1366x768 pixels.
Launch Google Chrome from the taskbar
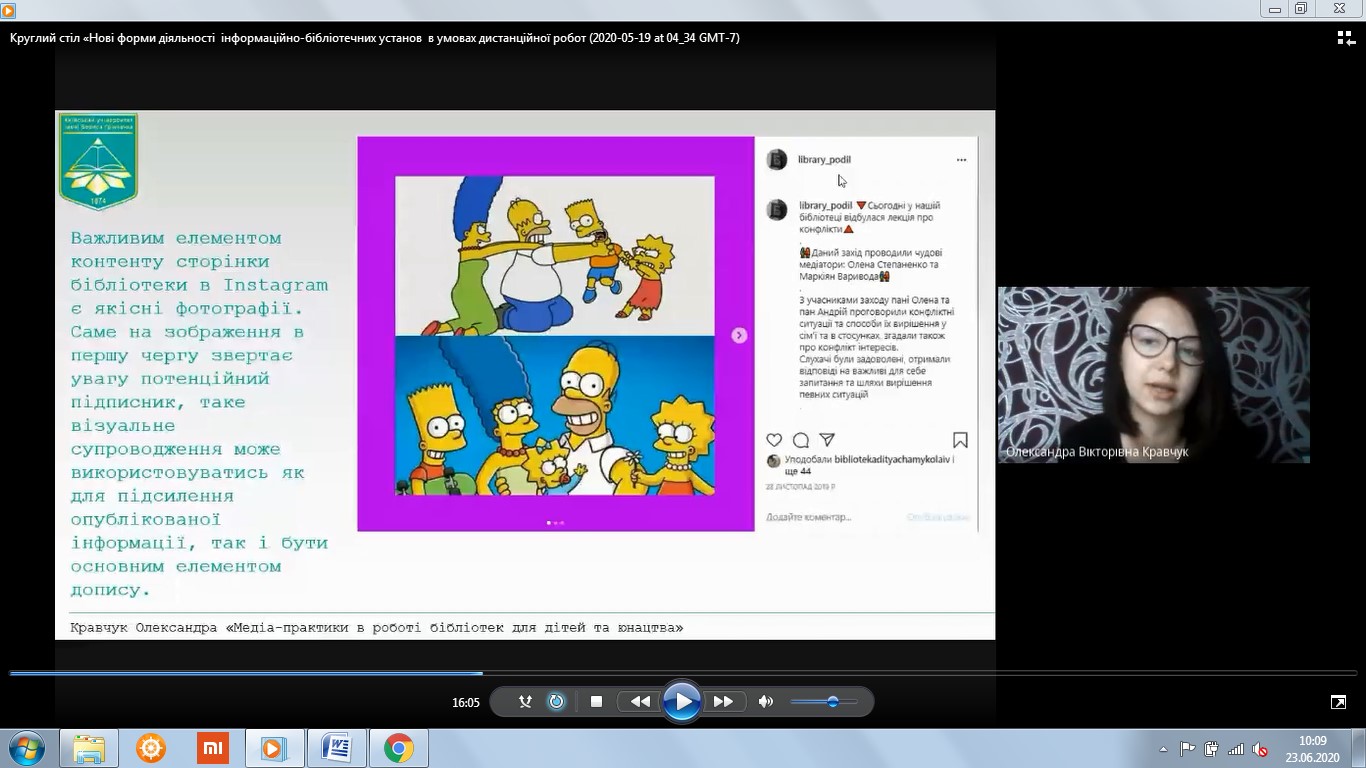pyautogui.click(x=399, y=748)
